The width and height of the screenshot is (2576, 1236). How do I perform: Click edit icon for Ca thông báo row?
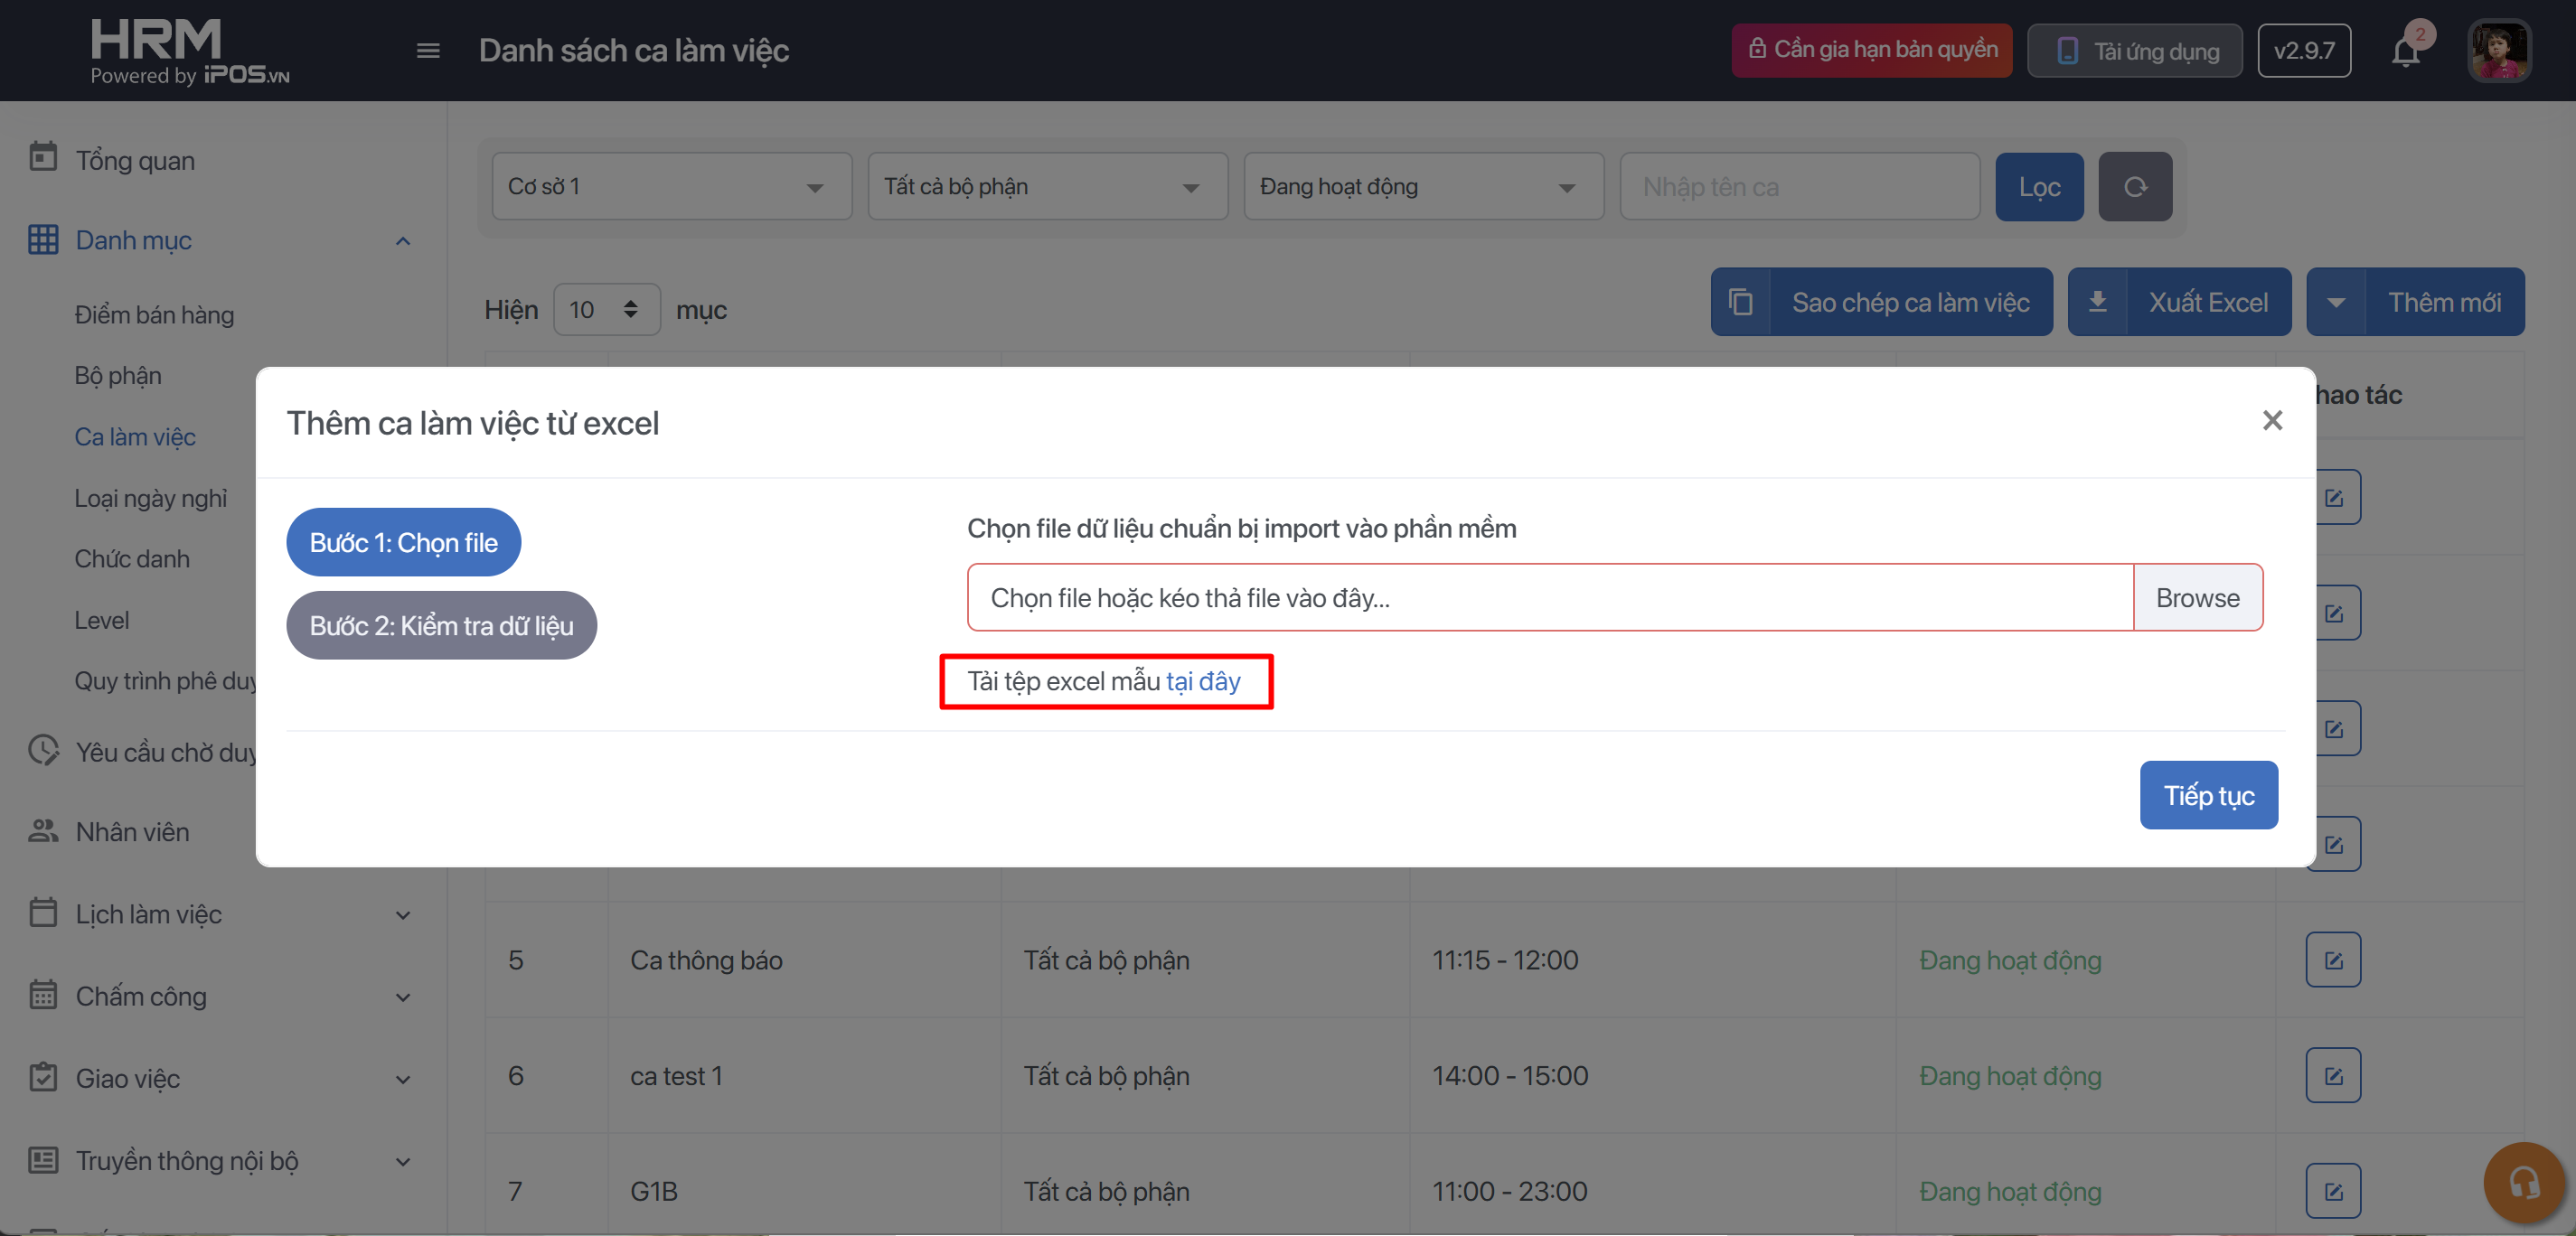[2332, 960]
